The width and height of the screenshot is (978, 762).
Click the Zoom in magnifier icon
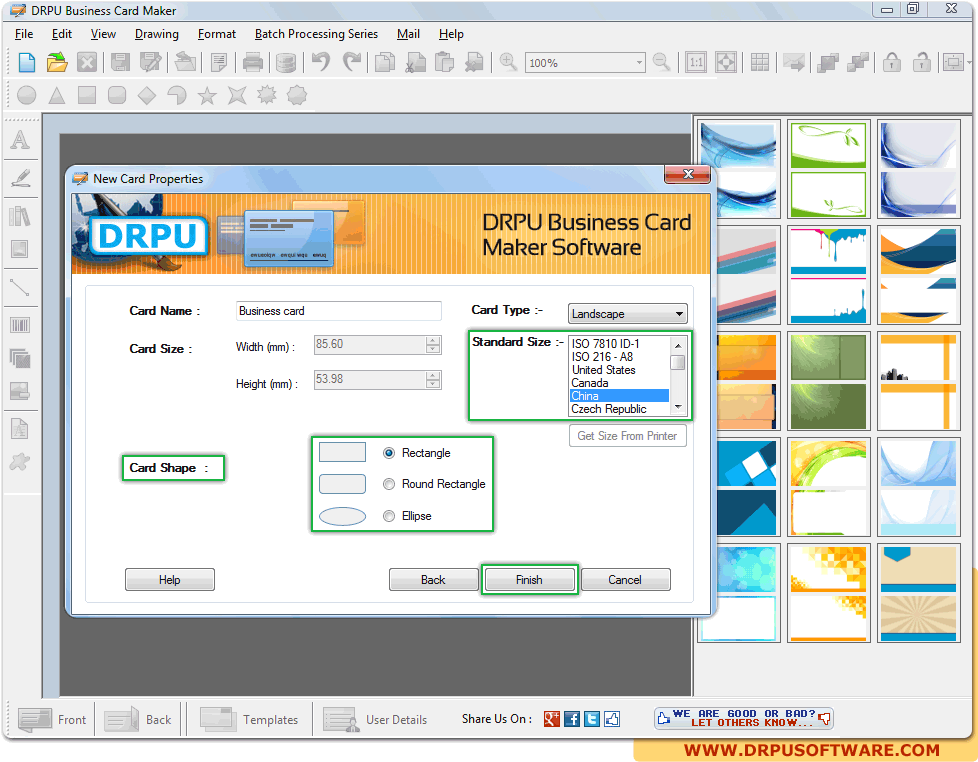click(508, 62)
